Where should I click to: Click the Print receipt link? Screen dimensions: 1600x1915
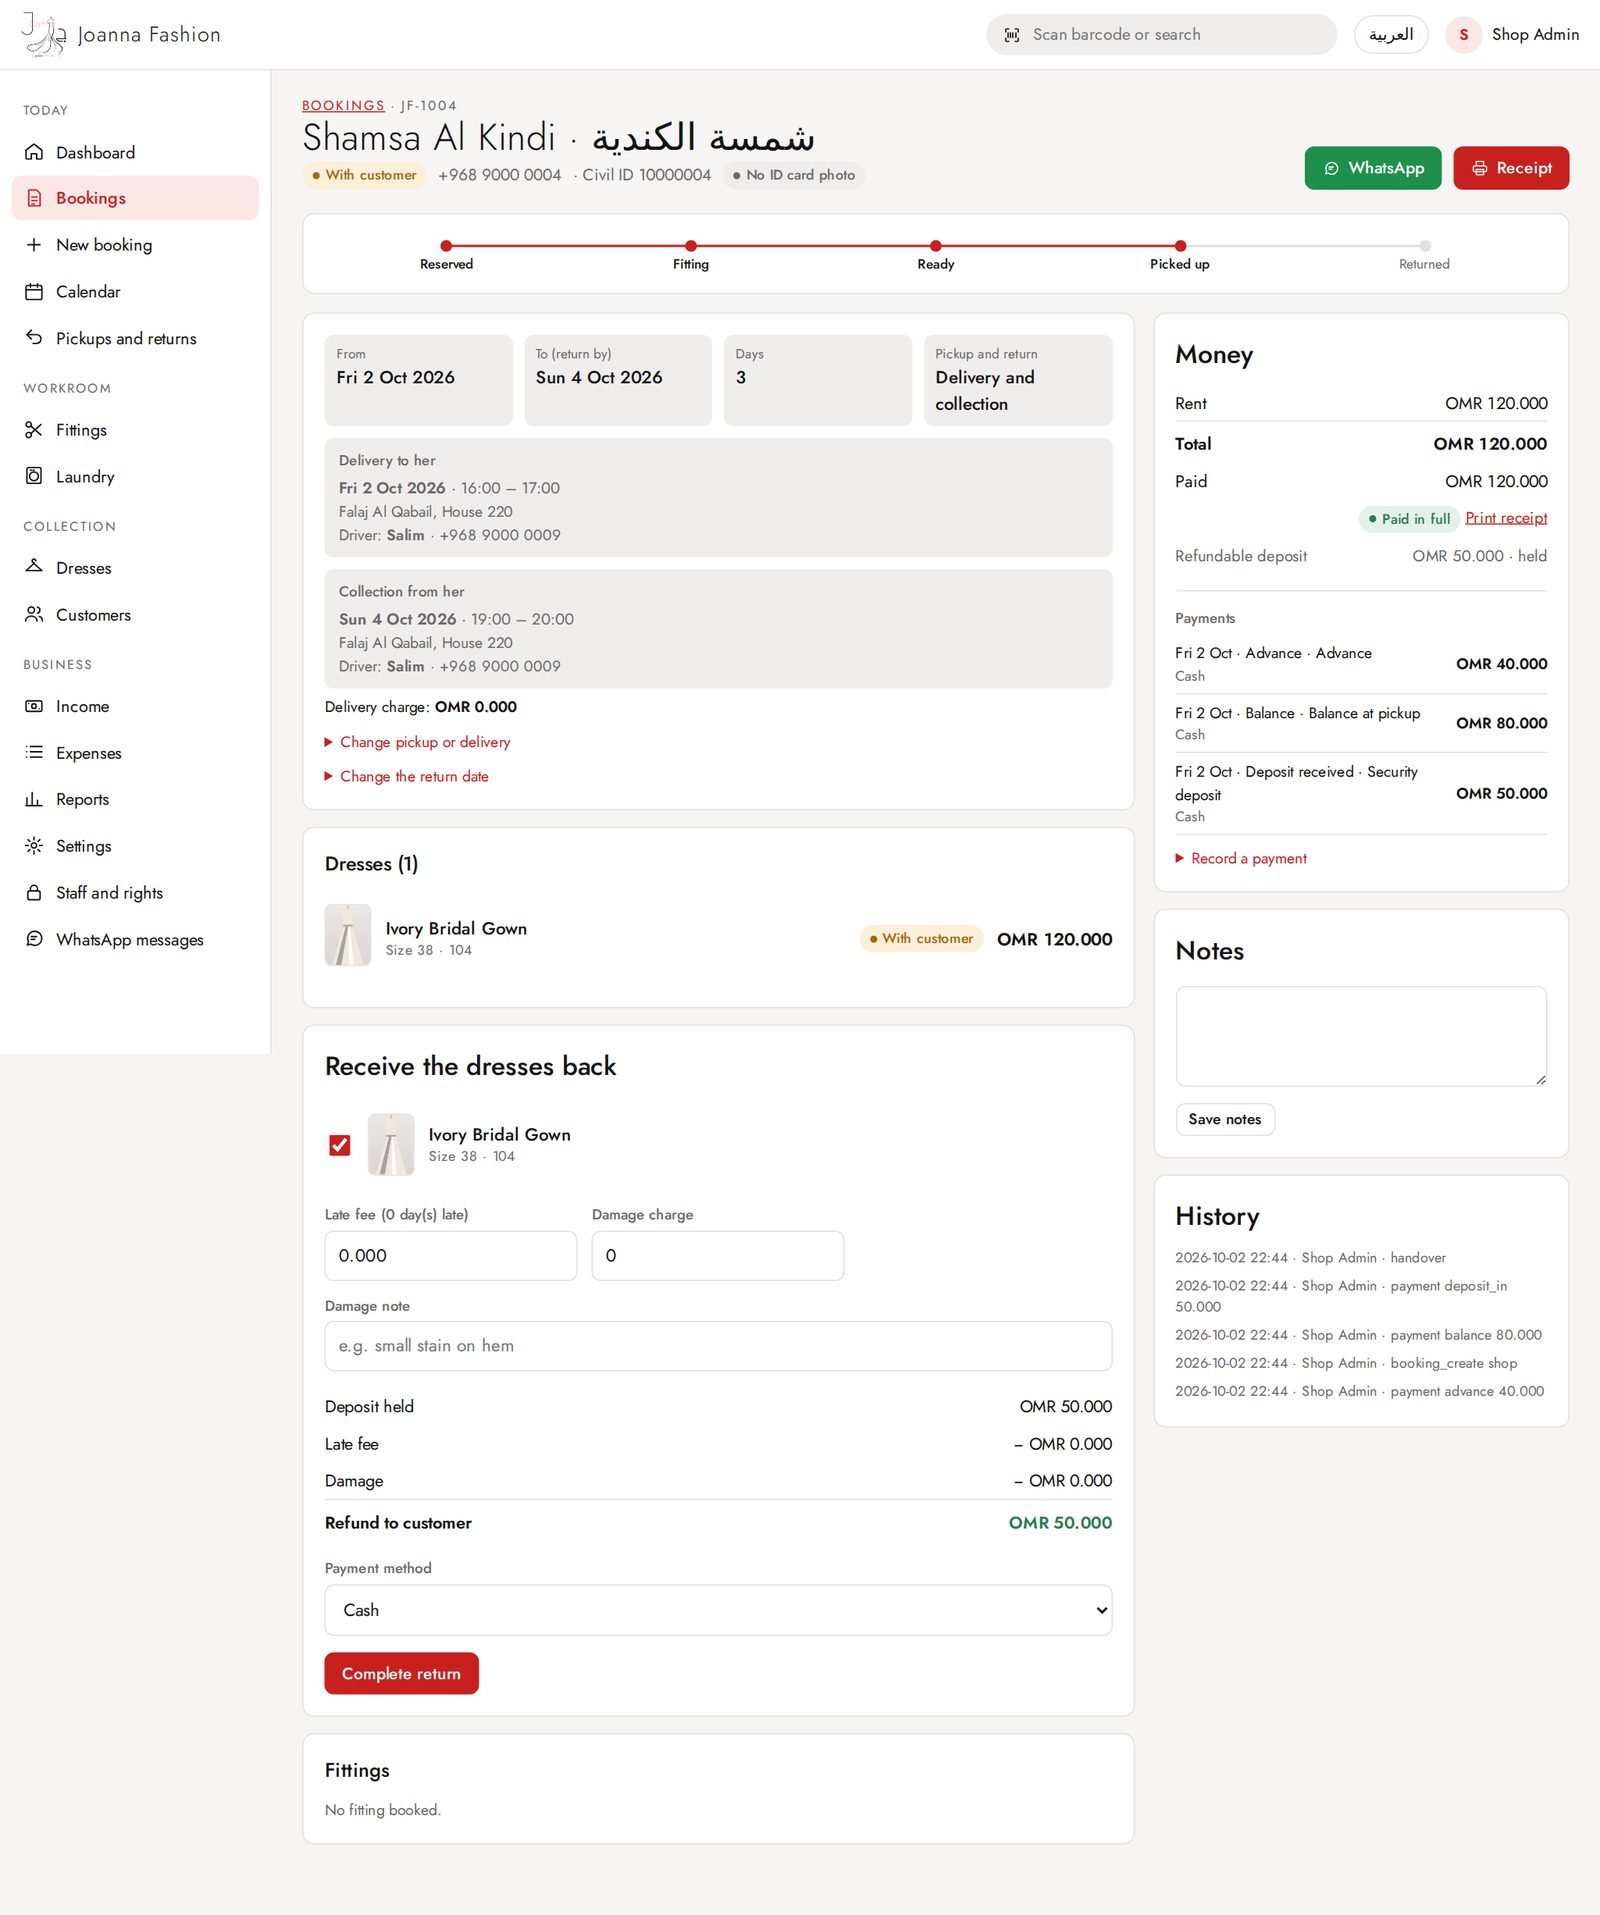pos(1506,518)
